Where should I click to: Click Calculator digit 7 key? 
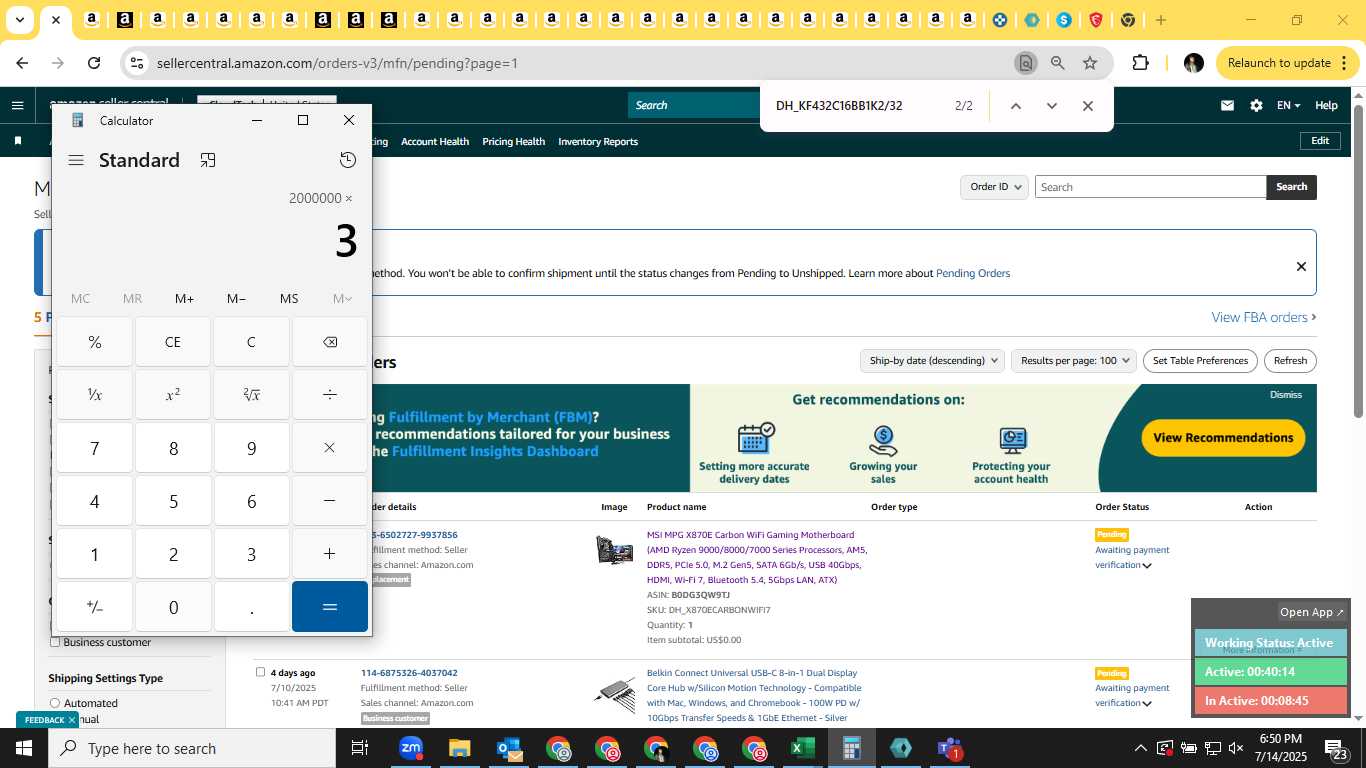pos(95,447)
